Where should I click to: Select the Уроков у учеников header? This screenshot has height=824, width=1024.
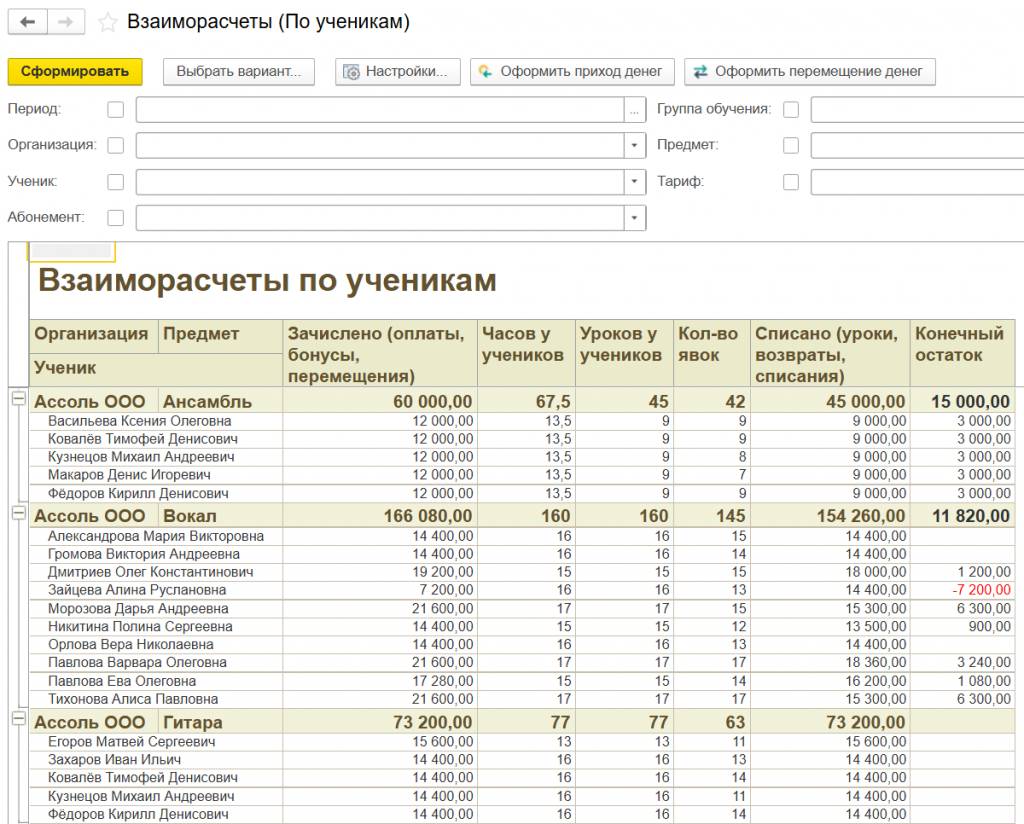(x=624, y=353)
